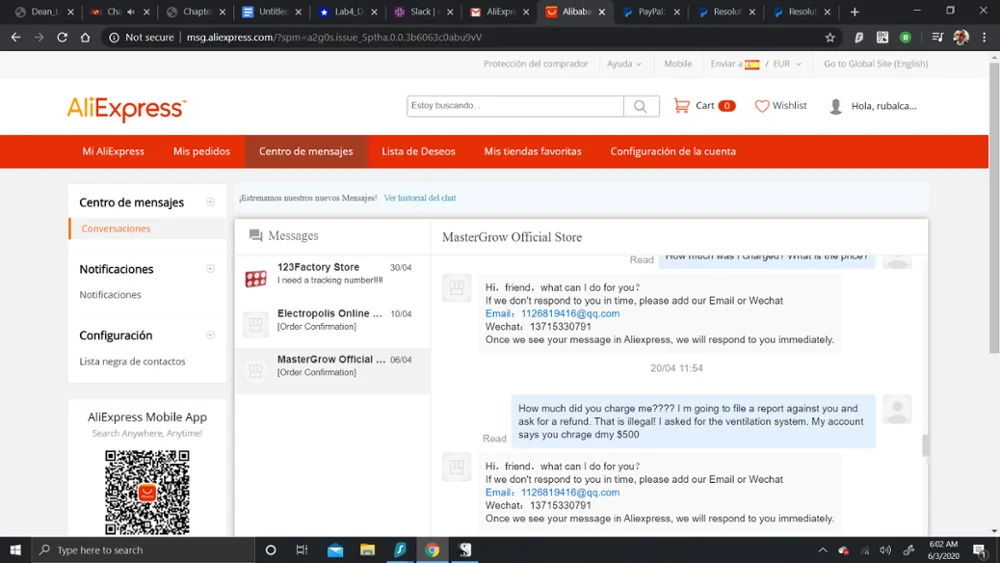Image resolution: width=1000 pixels, height=563 pixels.
Task: Collapse the Centro de mensajes section
Action: [210, 202]
